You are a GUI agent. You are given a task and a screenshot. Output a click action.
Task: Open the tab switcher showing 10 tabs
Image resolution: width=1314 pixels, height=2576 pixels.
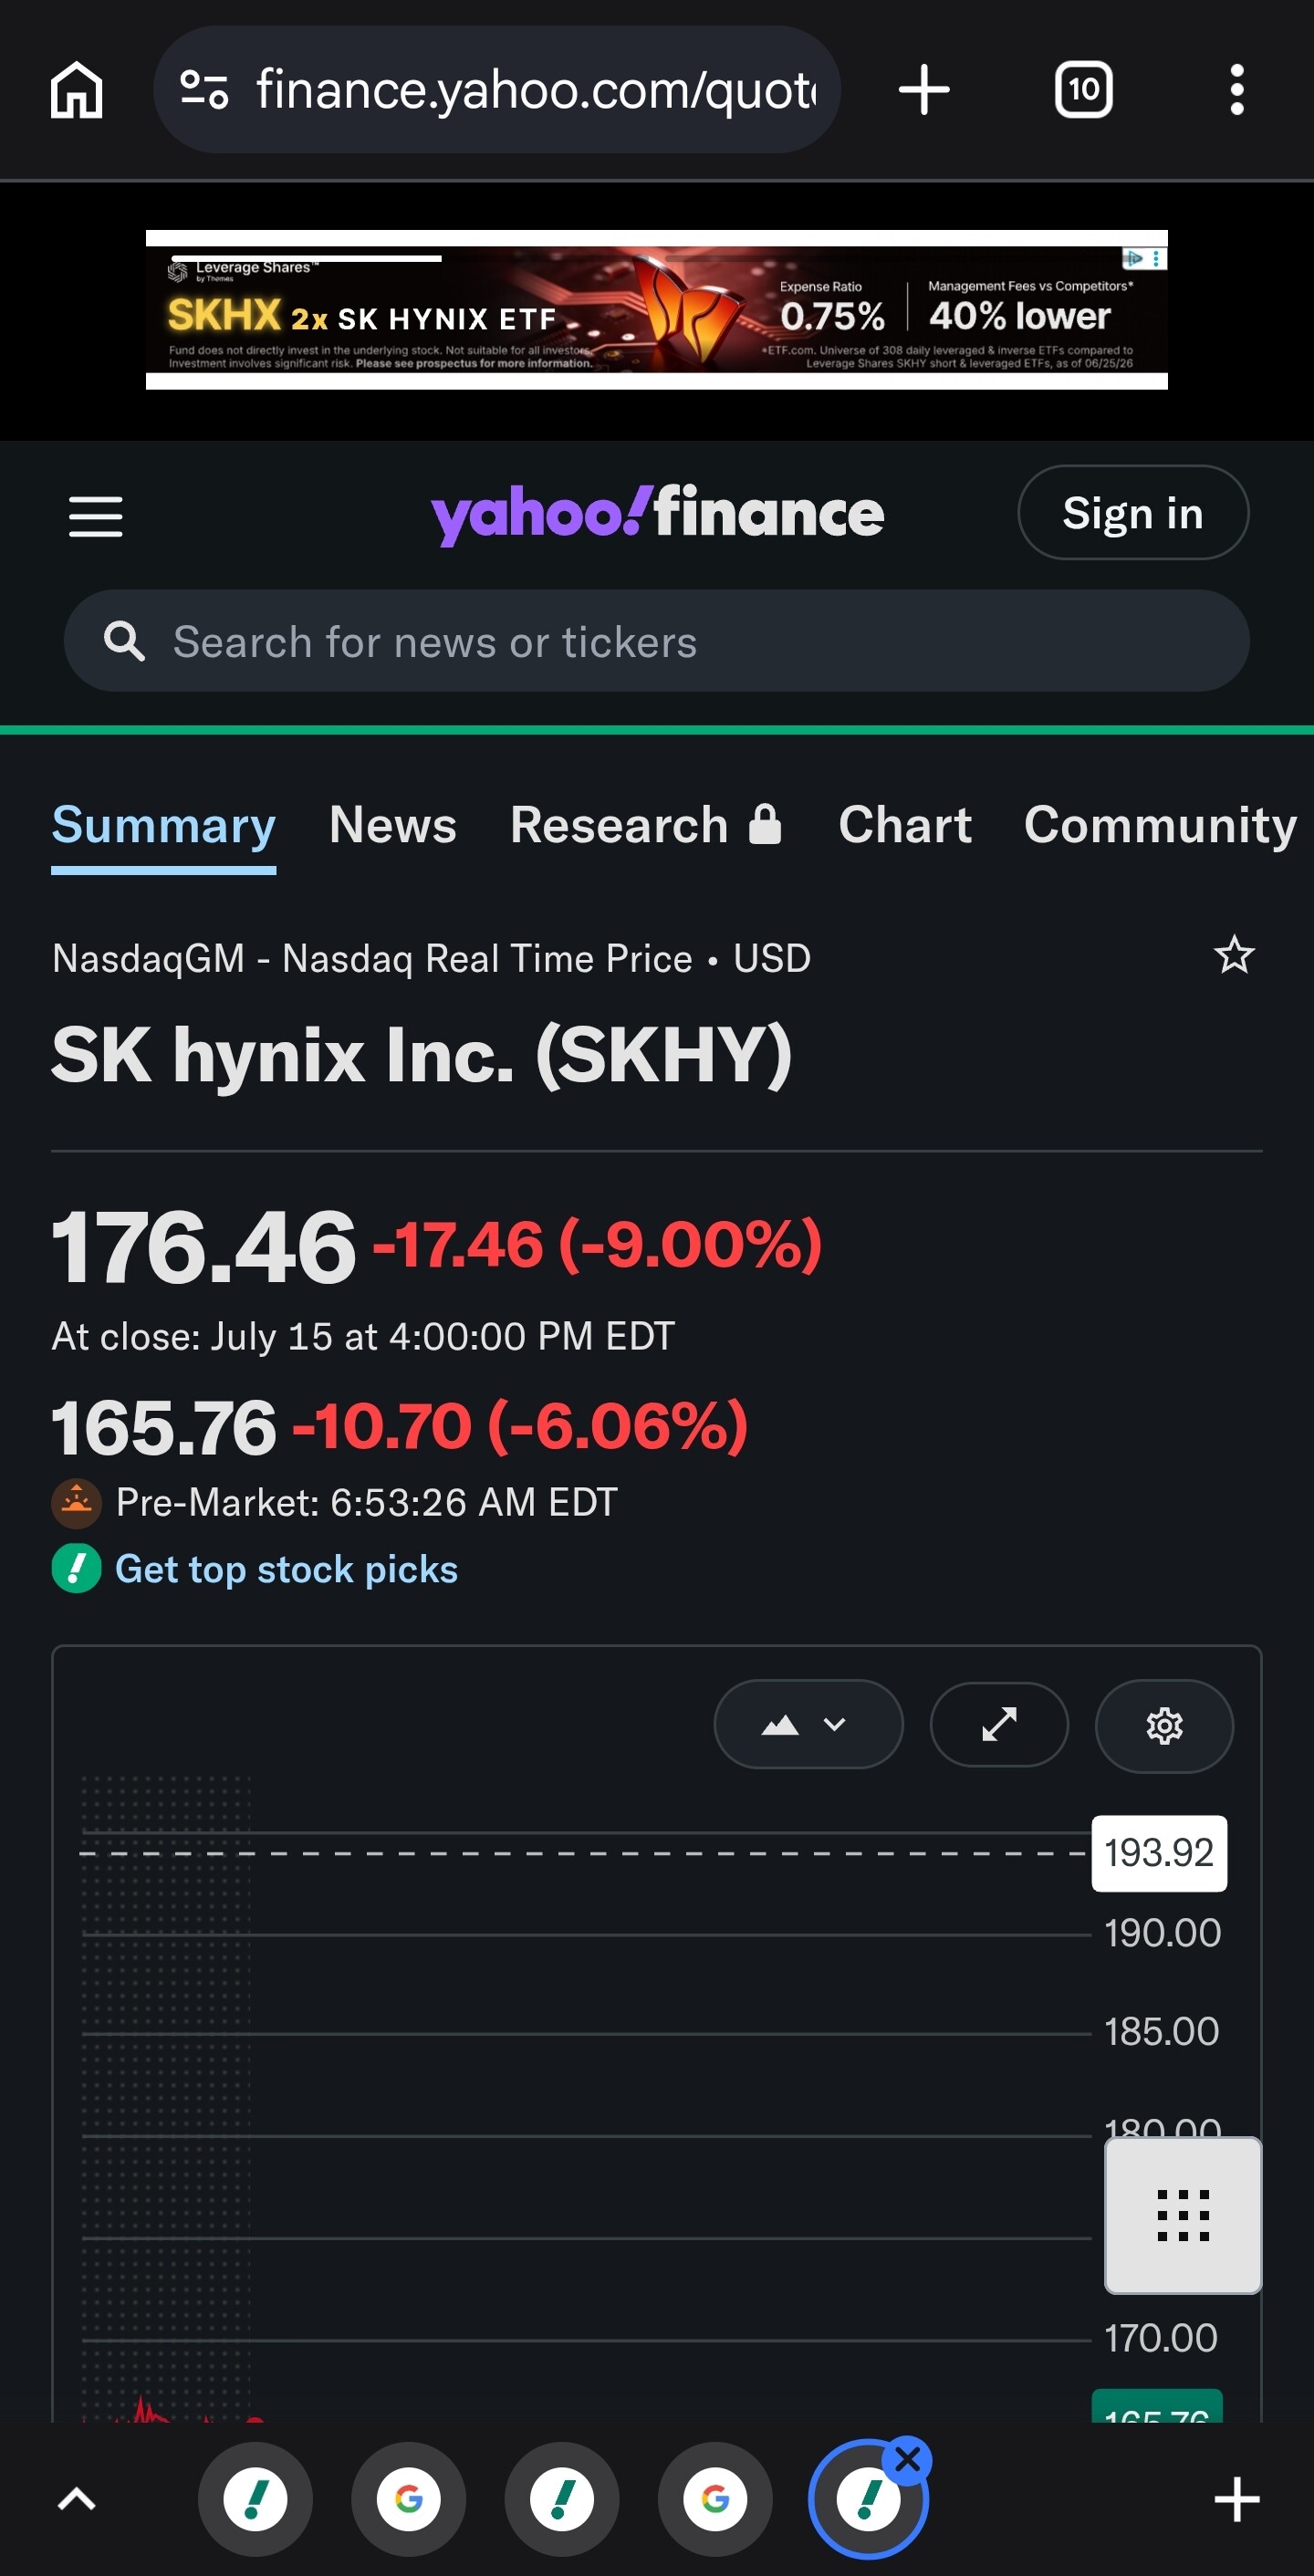point(1083,90)
